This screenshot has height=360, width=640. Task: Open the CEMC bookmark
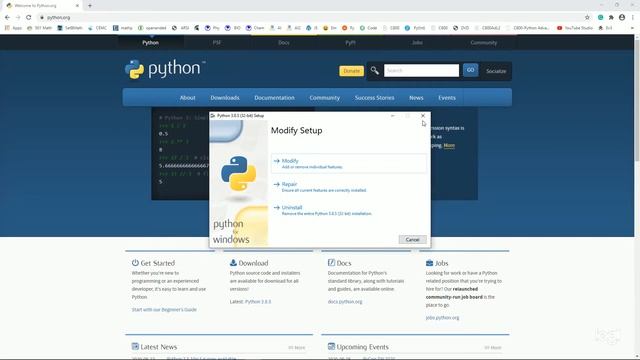(x=98, y=28)
